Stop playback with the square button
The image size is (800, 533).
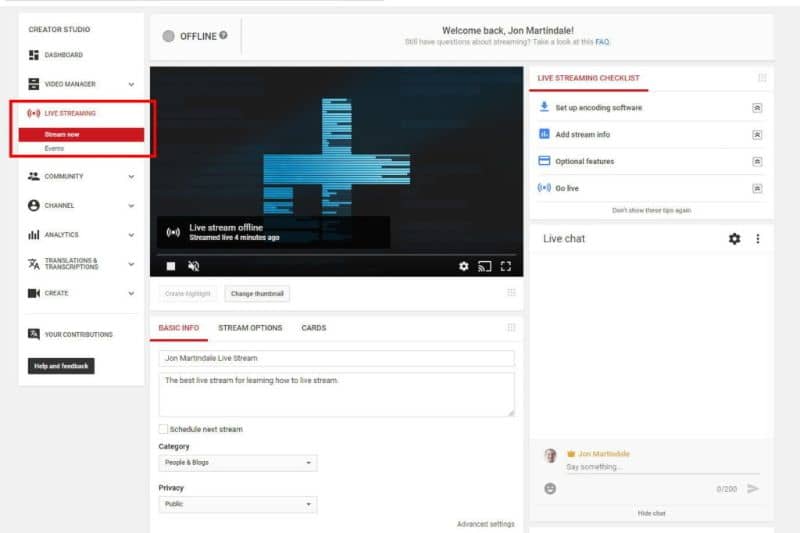pyautogui.click(x=171, y=266)
